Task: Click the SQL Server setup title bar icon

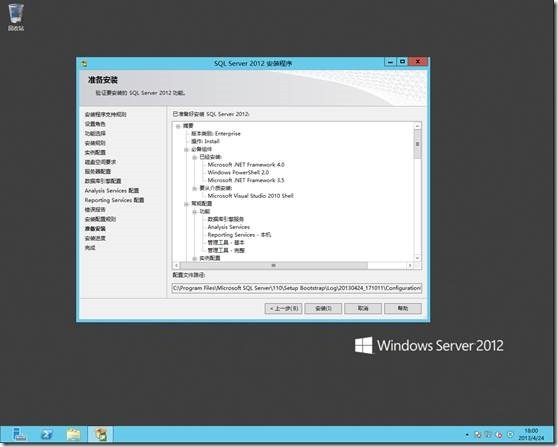Action: click(x=84, y=64)
